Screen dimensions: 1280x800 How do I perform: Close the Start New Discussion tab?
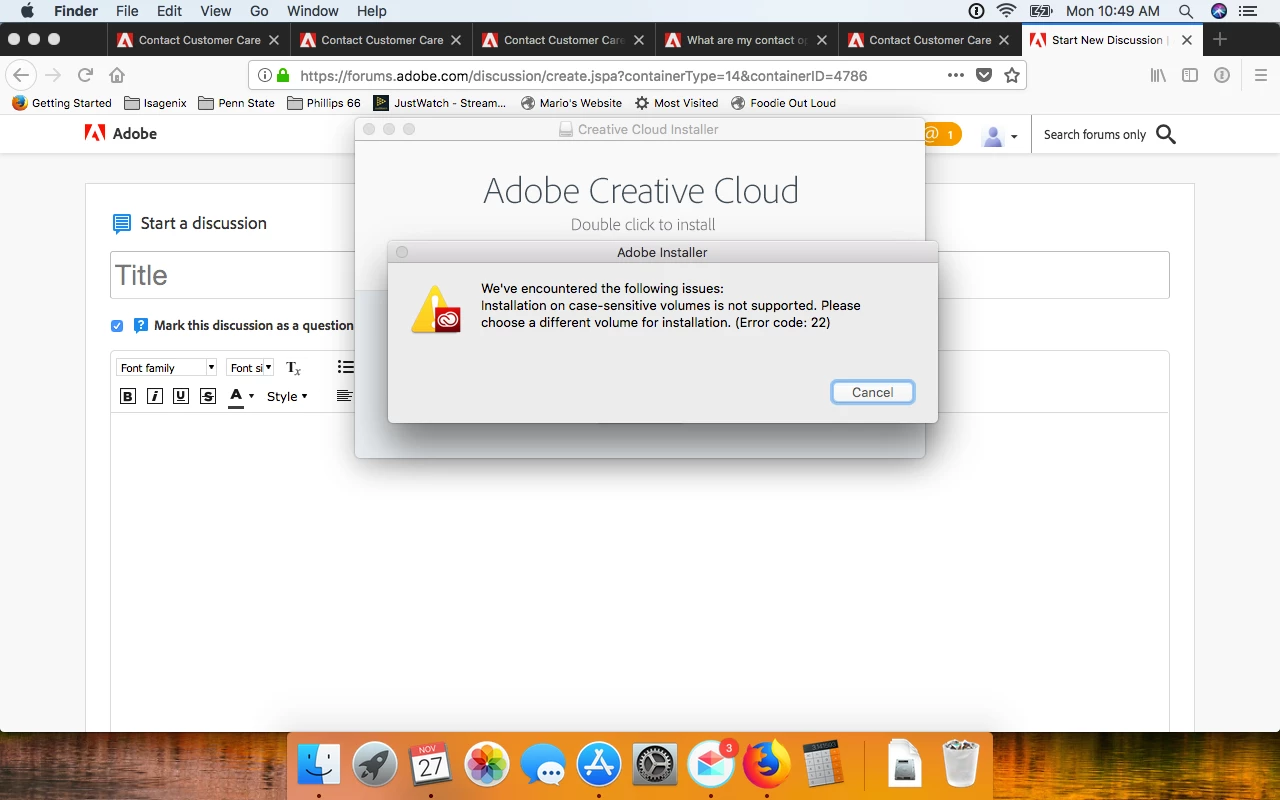pyautogui.click(x=1187, y=40)
